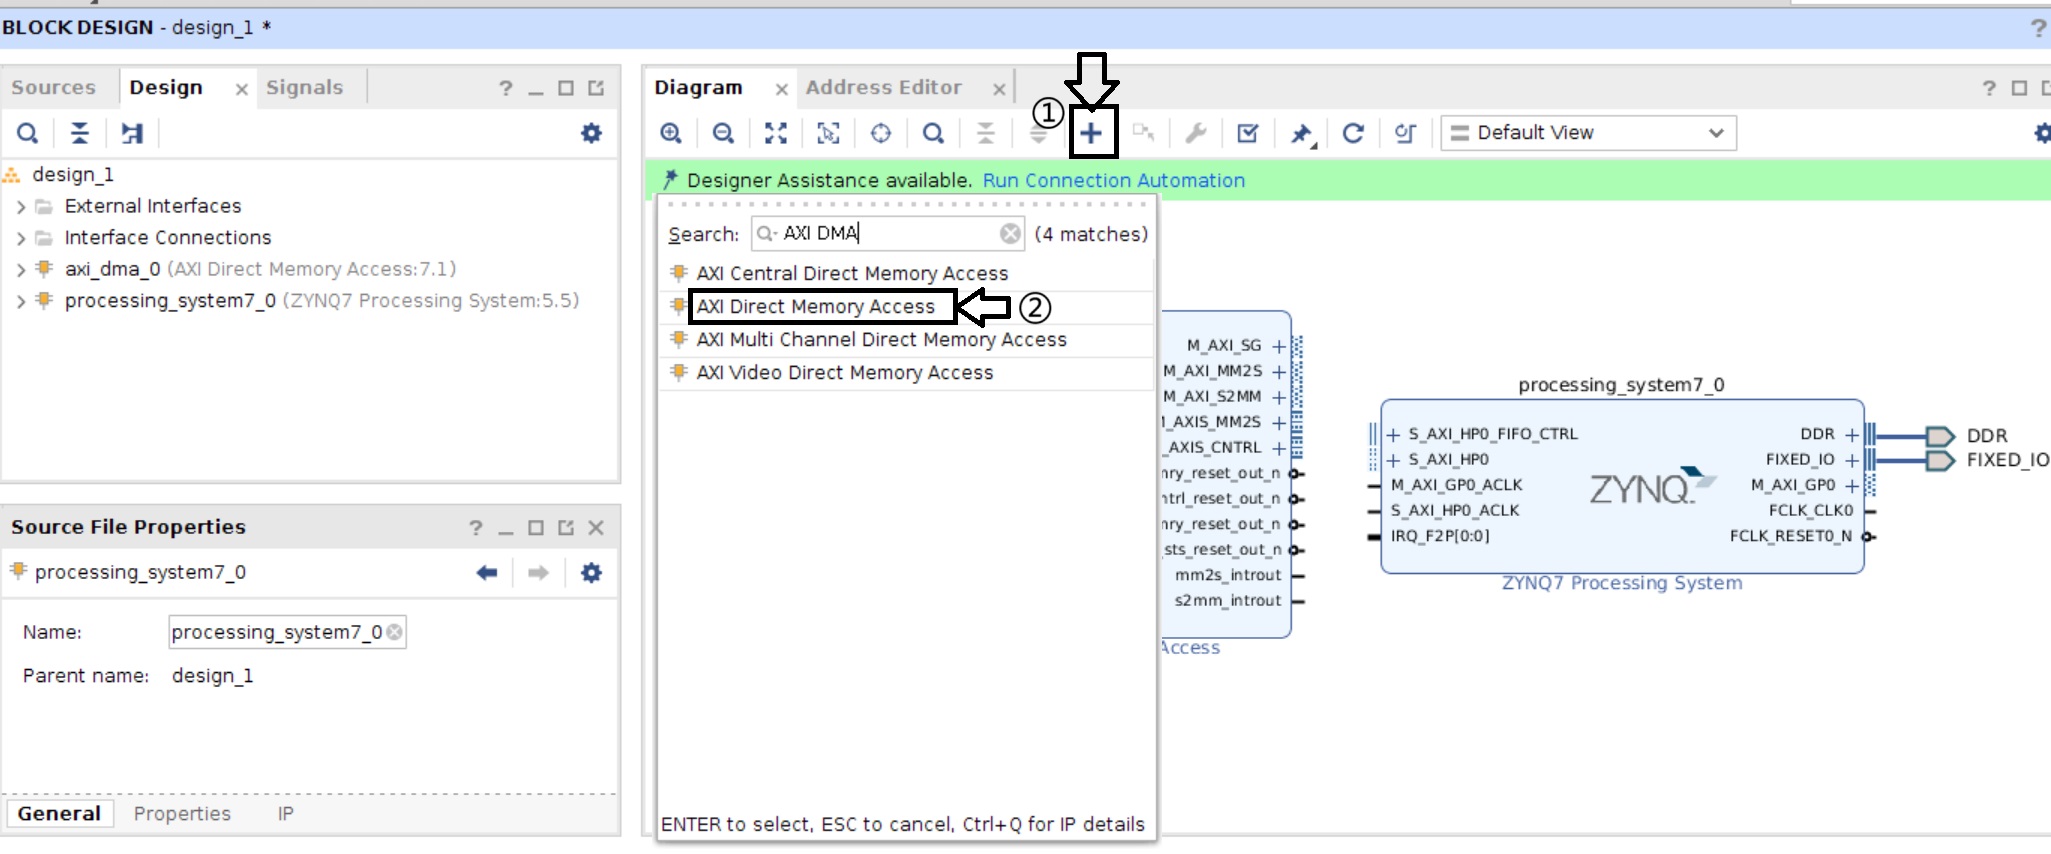Select the Diagram tab
This screenshot has height=854, width=2051.
pyautogui.click(x=698, y=88)
